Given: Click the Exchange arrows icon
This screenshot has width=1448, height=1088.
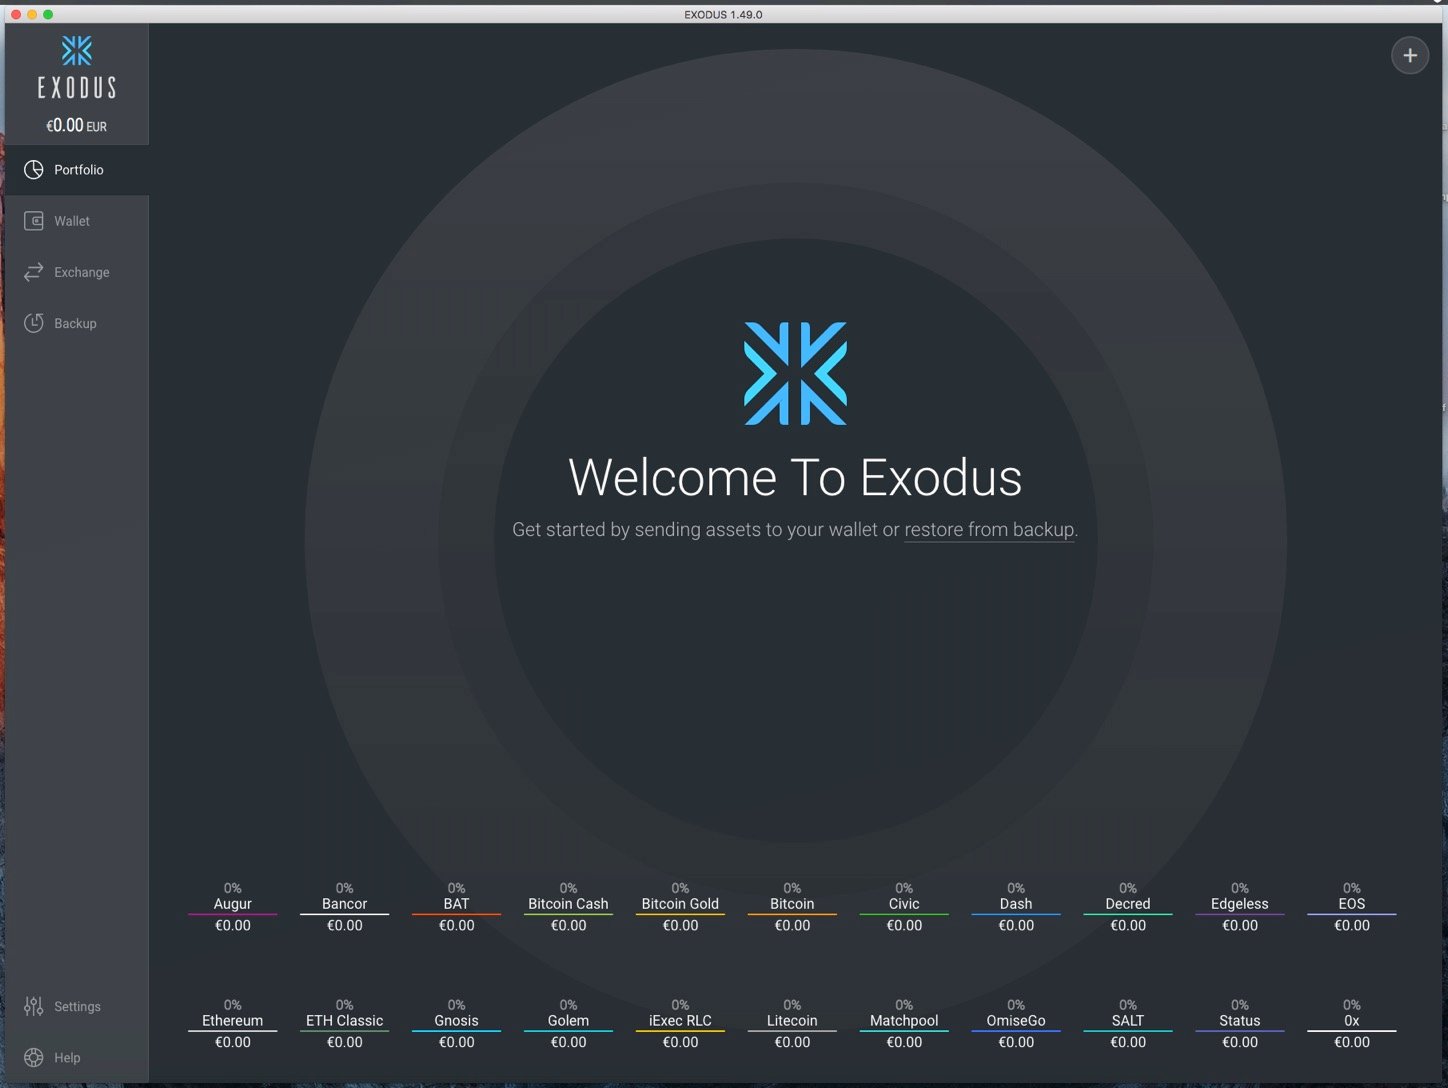Looking at the screenshot, I should [x=34, y=272].
